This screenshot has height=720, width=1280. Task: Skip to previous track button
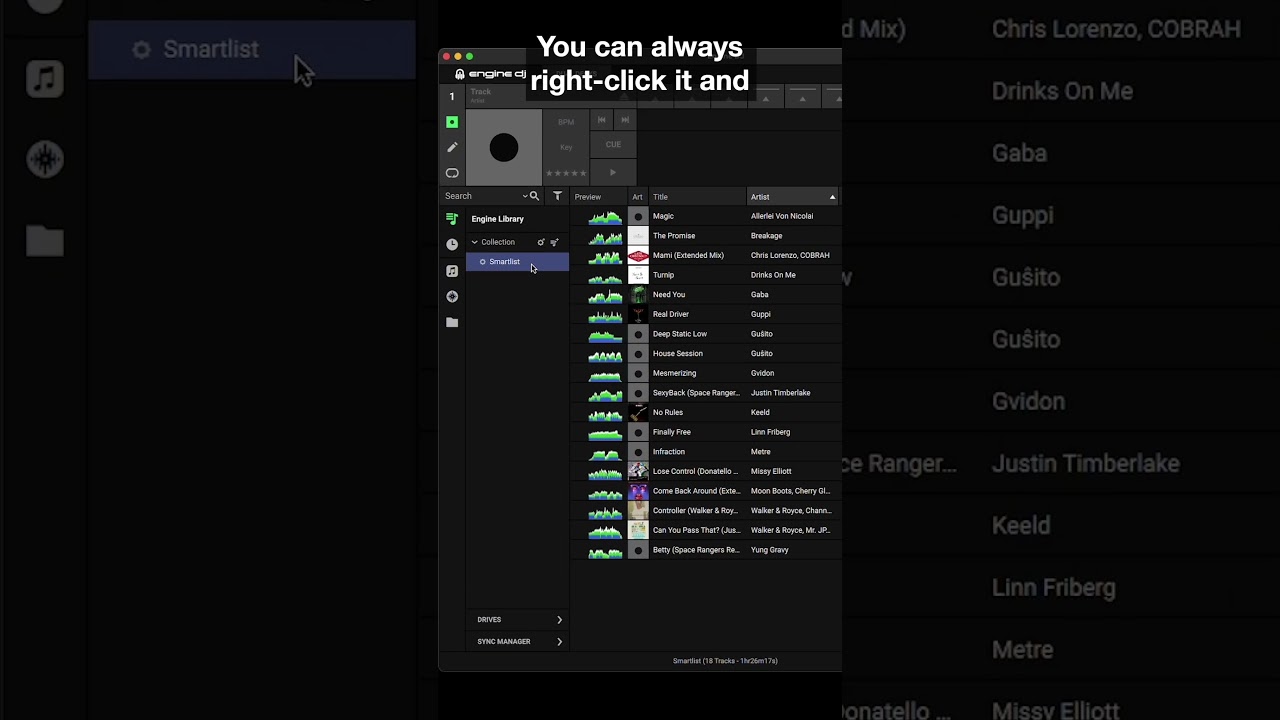pyautogui.click(x=601, y=120)
